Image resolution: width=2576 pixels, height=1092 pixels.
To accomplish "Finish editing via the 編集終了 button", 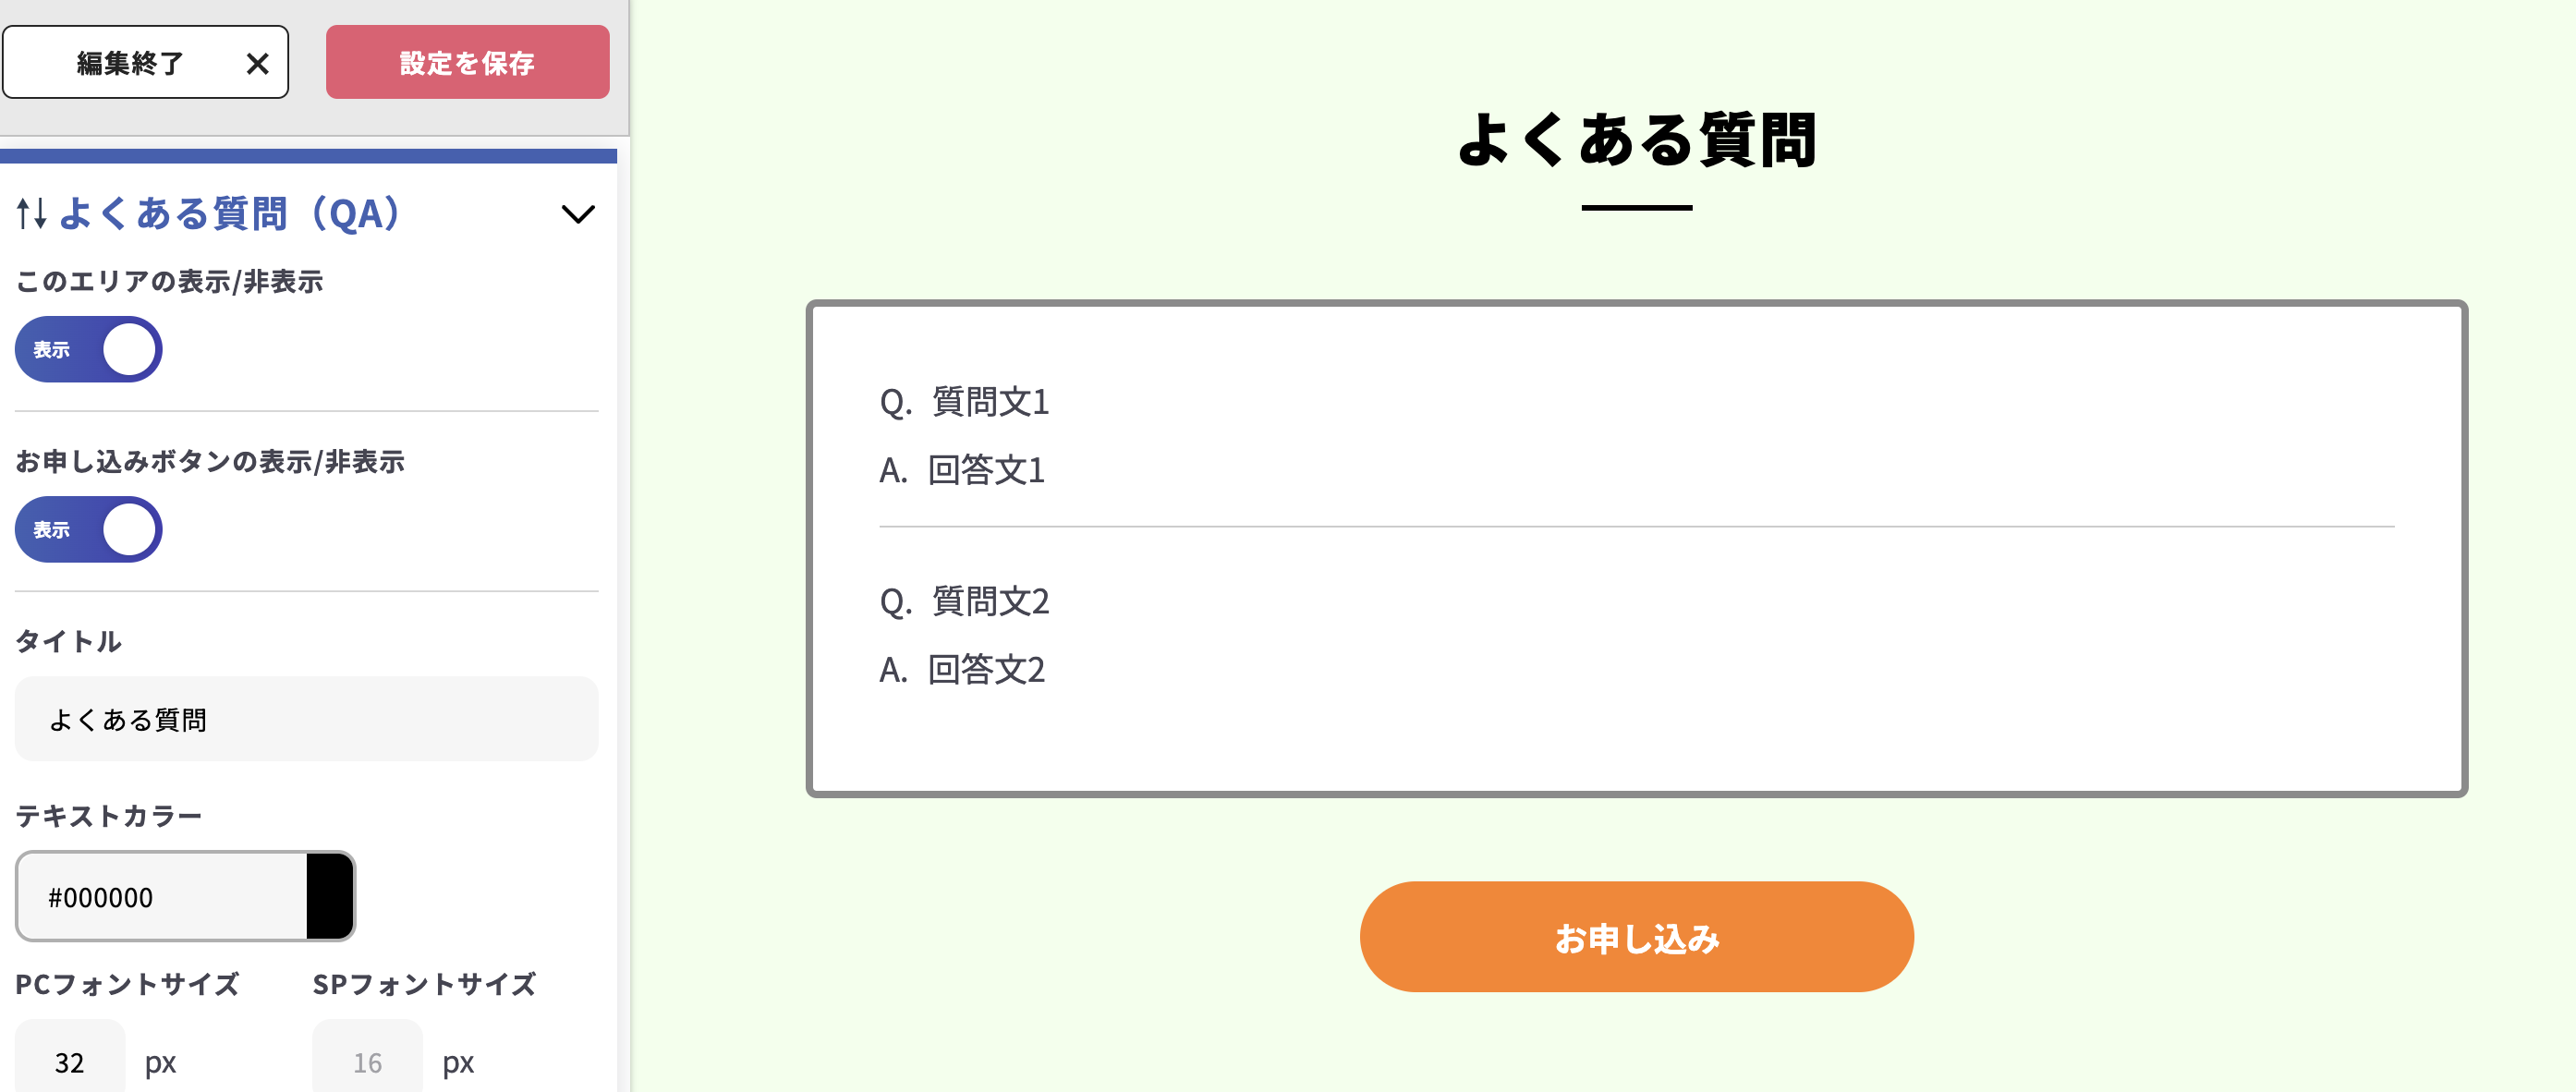I will click(x=129, y=62).
